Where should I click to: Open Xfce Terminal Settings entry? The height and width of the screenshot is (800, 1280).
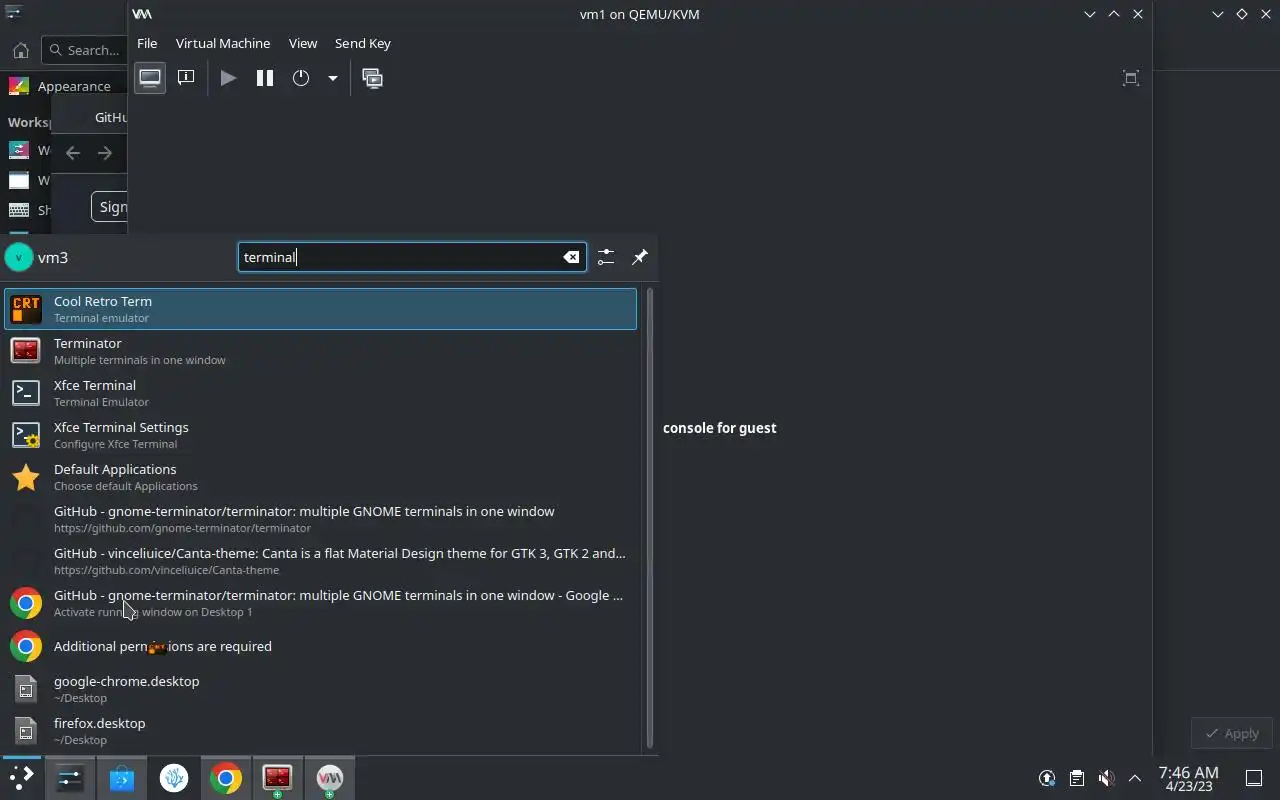(320, 435)
